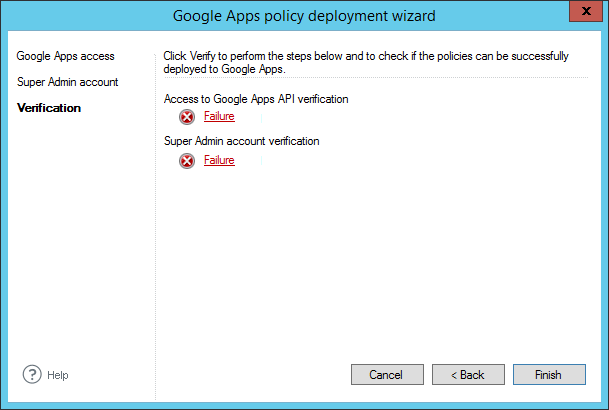Open the Help text link
This screenshot has width=609, height=410.
pos(58,375)
